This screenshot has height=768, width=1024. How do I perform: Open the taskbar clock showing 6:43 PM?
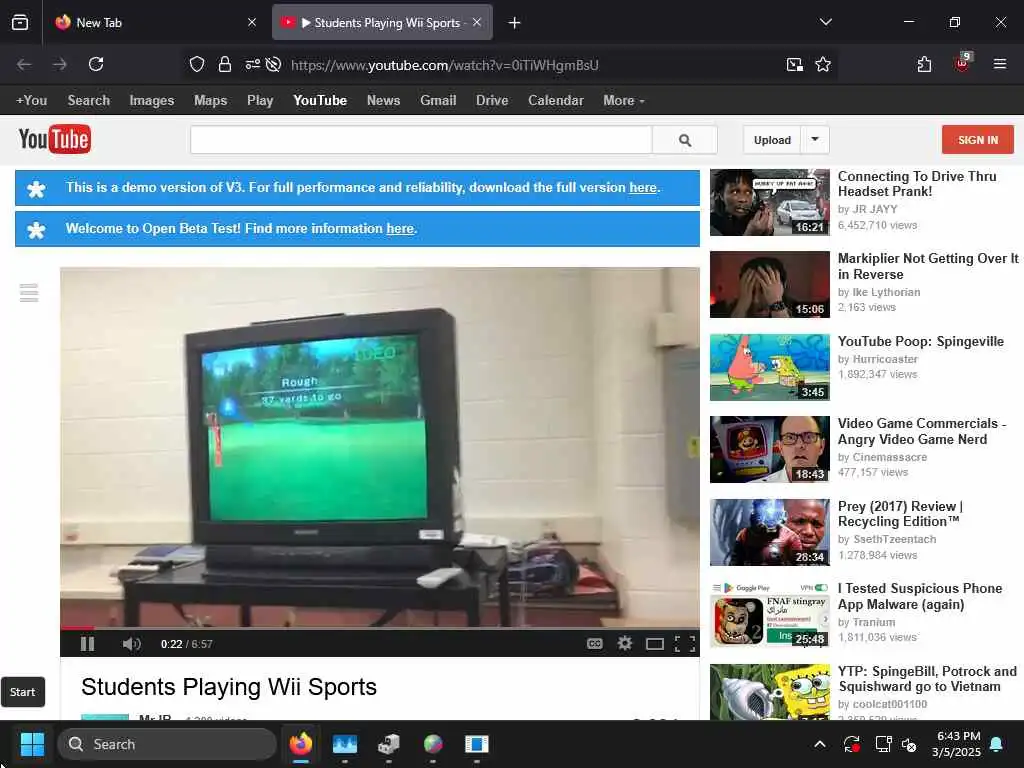coord(957,744)
